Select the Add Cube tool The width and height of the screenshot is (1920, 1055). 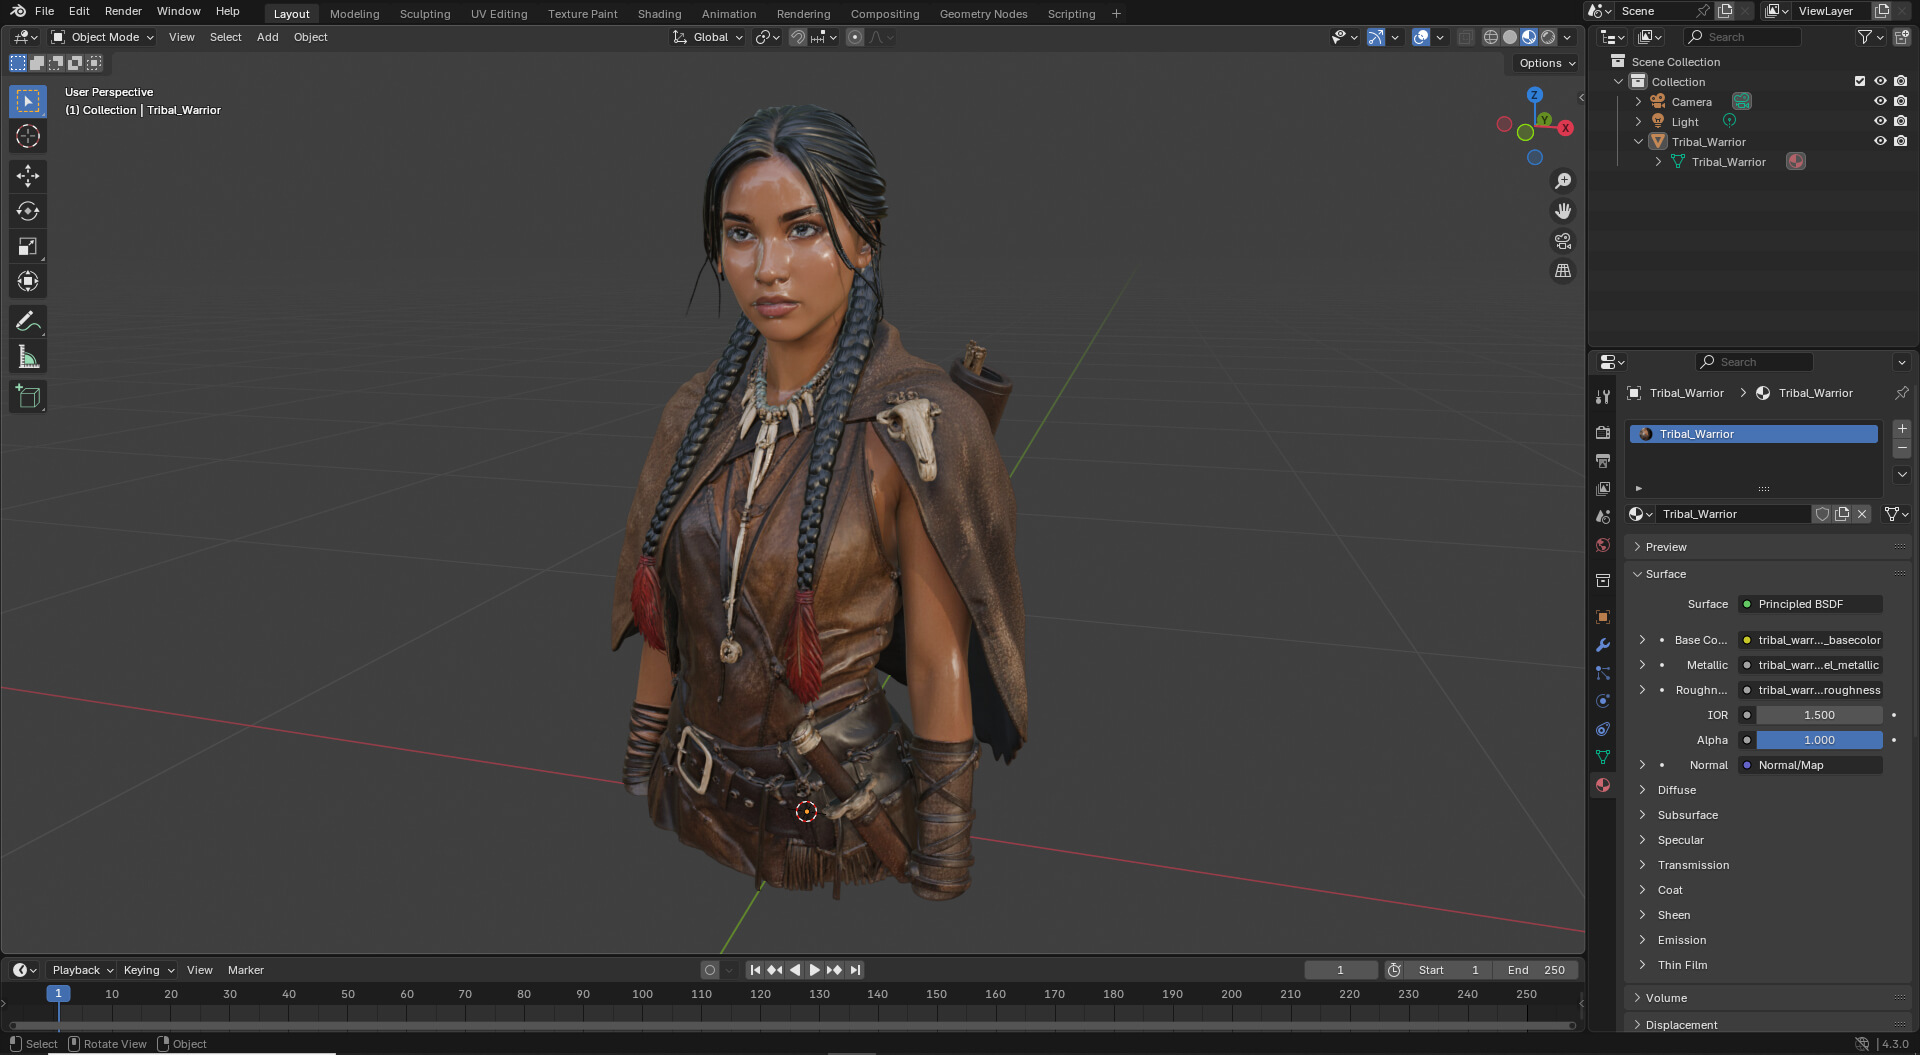28,397
